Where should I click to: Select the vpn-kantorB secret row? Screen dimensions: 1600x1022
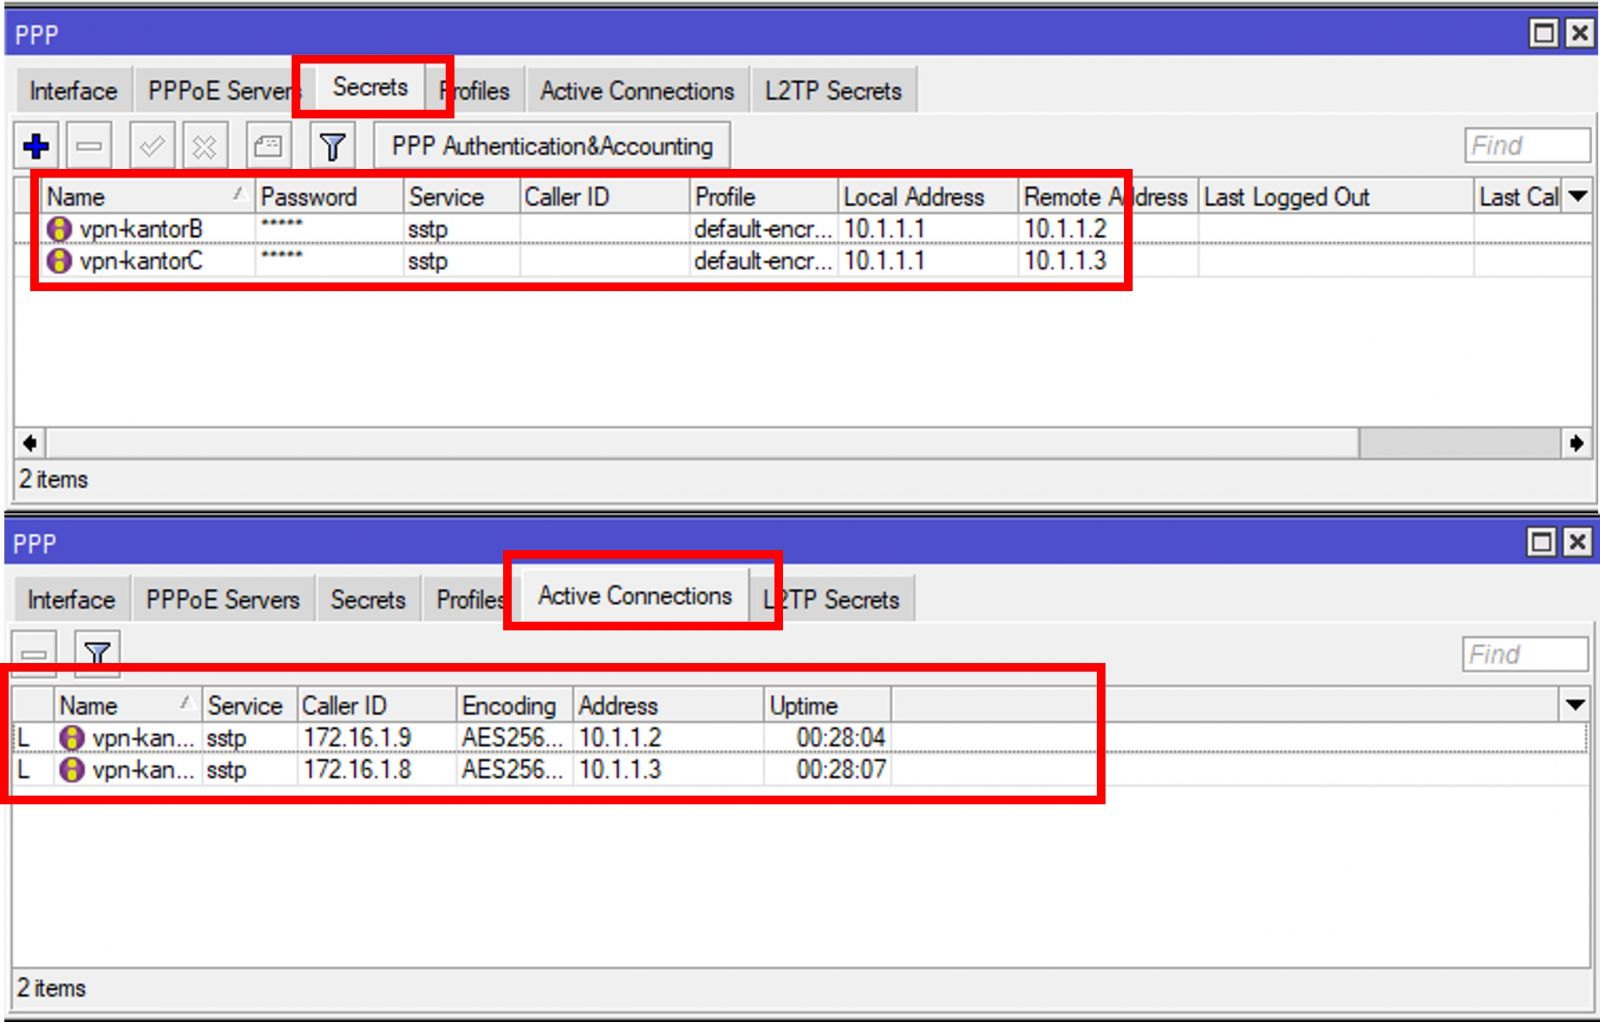point(140,228)
